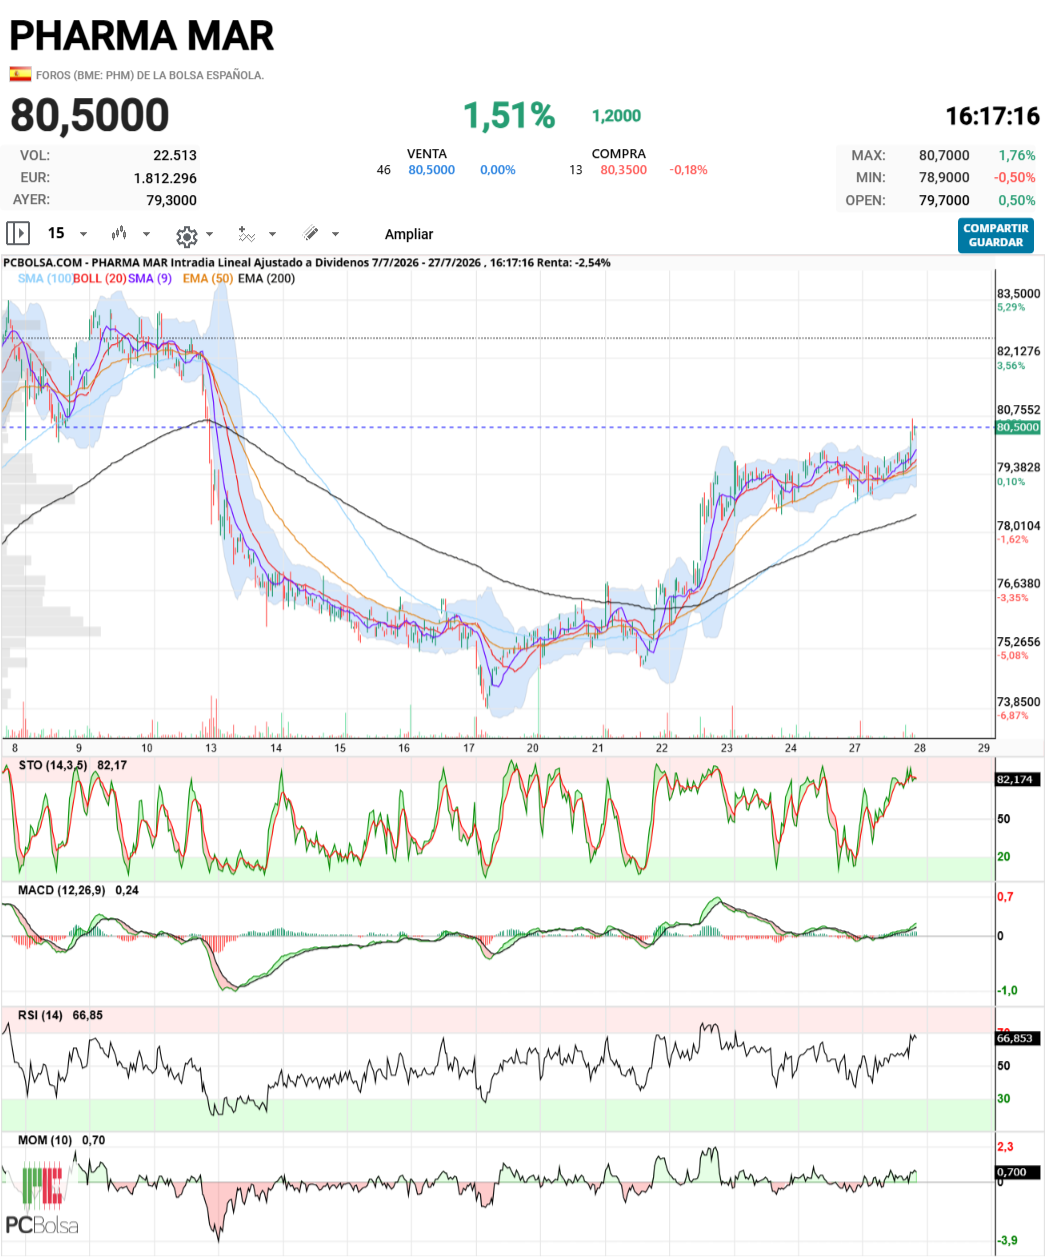Click the PCBolsa logo
Viewport: 1048px width, 1257px height.
(42, 1200)
